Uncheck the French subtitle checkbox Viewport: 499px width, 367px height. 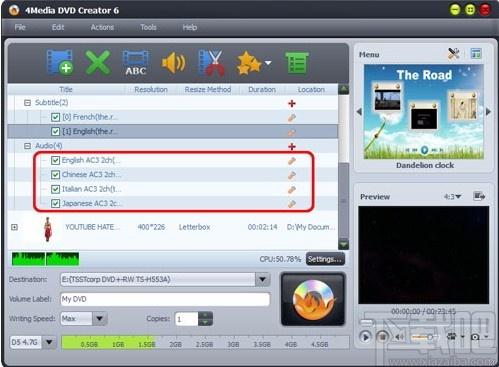pyautogui.click(x=55, y=117)
